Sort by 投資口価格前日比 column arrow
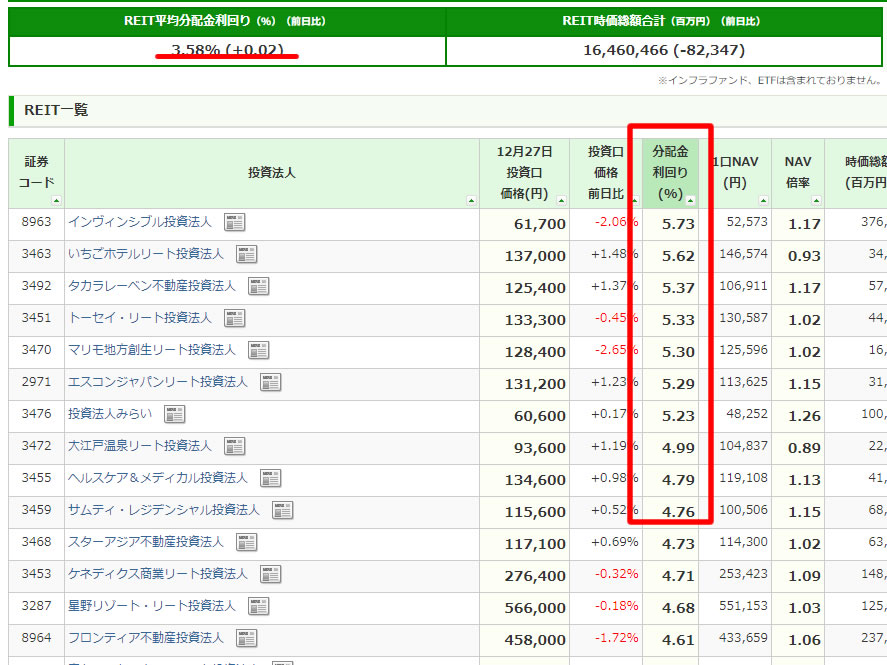Screen dimensions: 887x665 click(635, 201)
